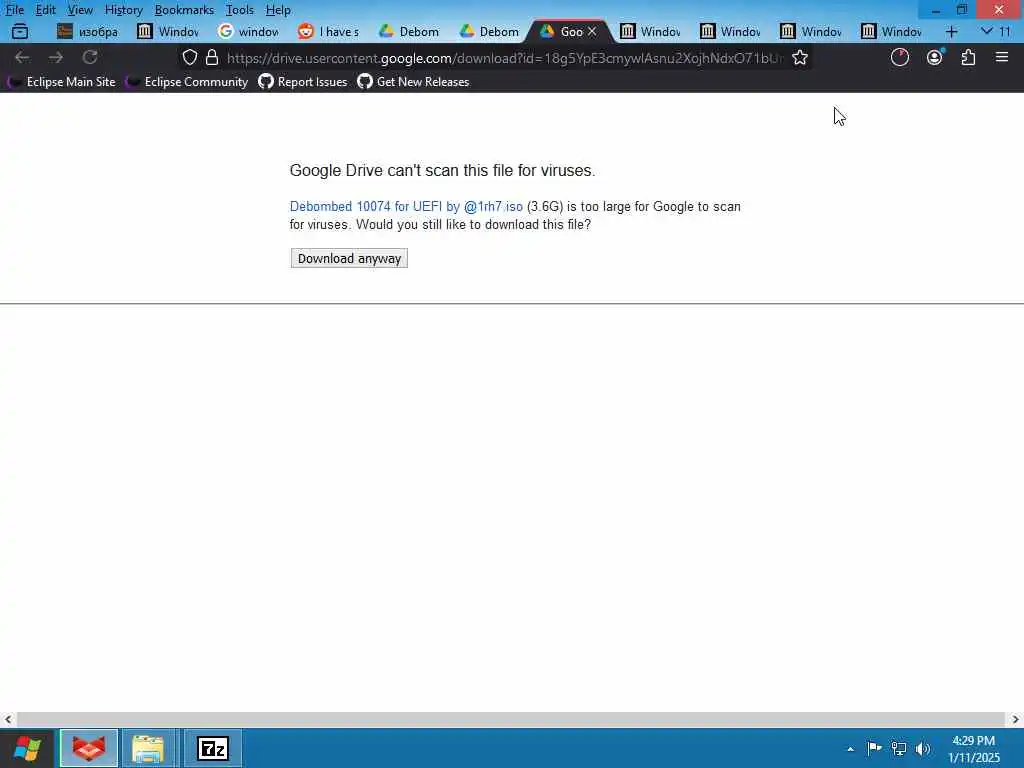
Task: Open 7-Zip from the taskbar
Action: tap(213, 748)
